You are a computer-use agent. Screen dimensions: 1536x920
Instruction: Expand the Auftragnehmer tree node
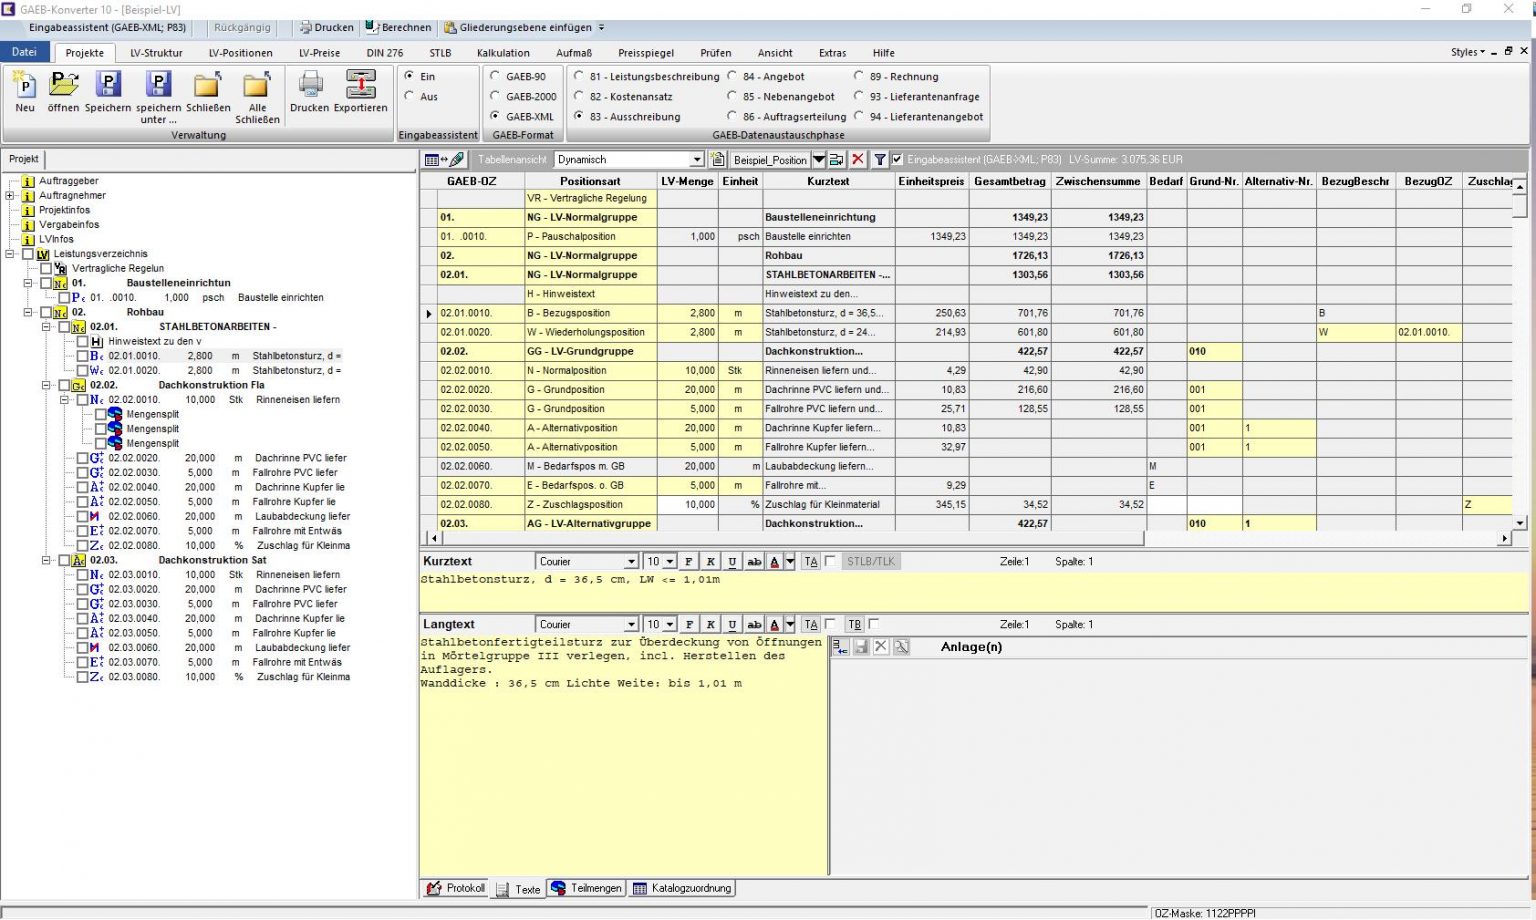pyautogui.click(x=10, y=196)
